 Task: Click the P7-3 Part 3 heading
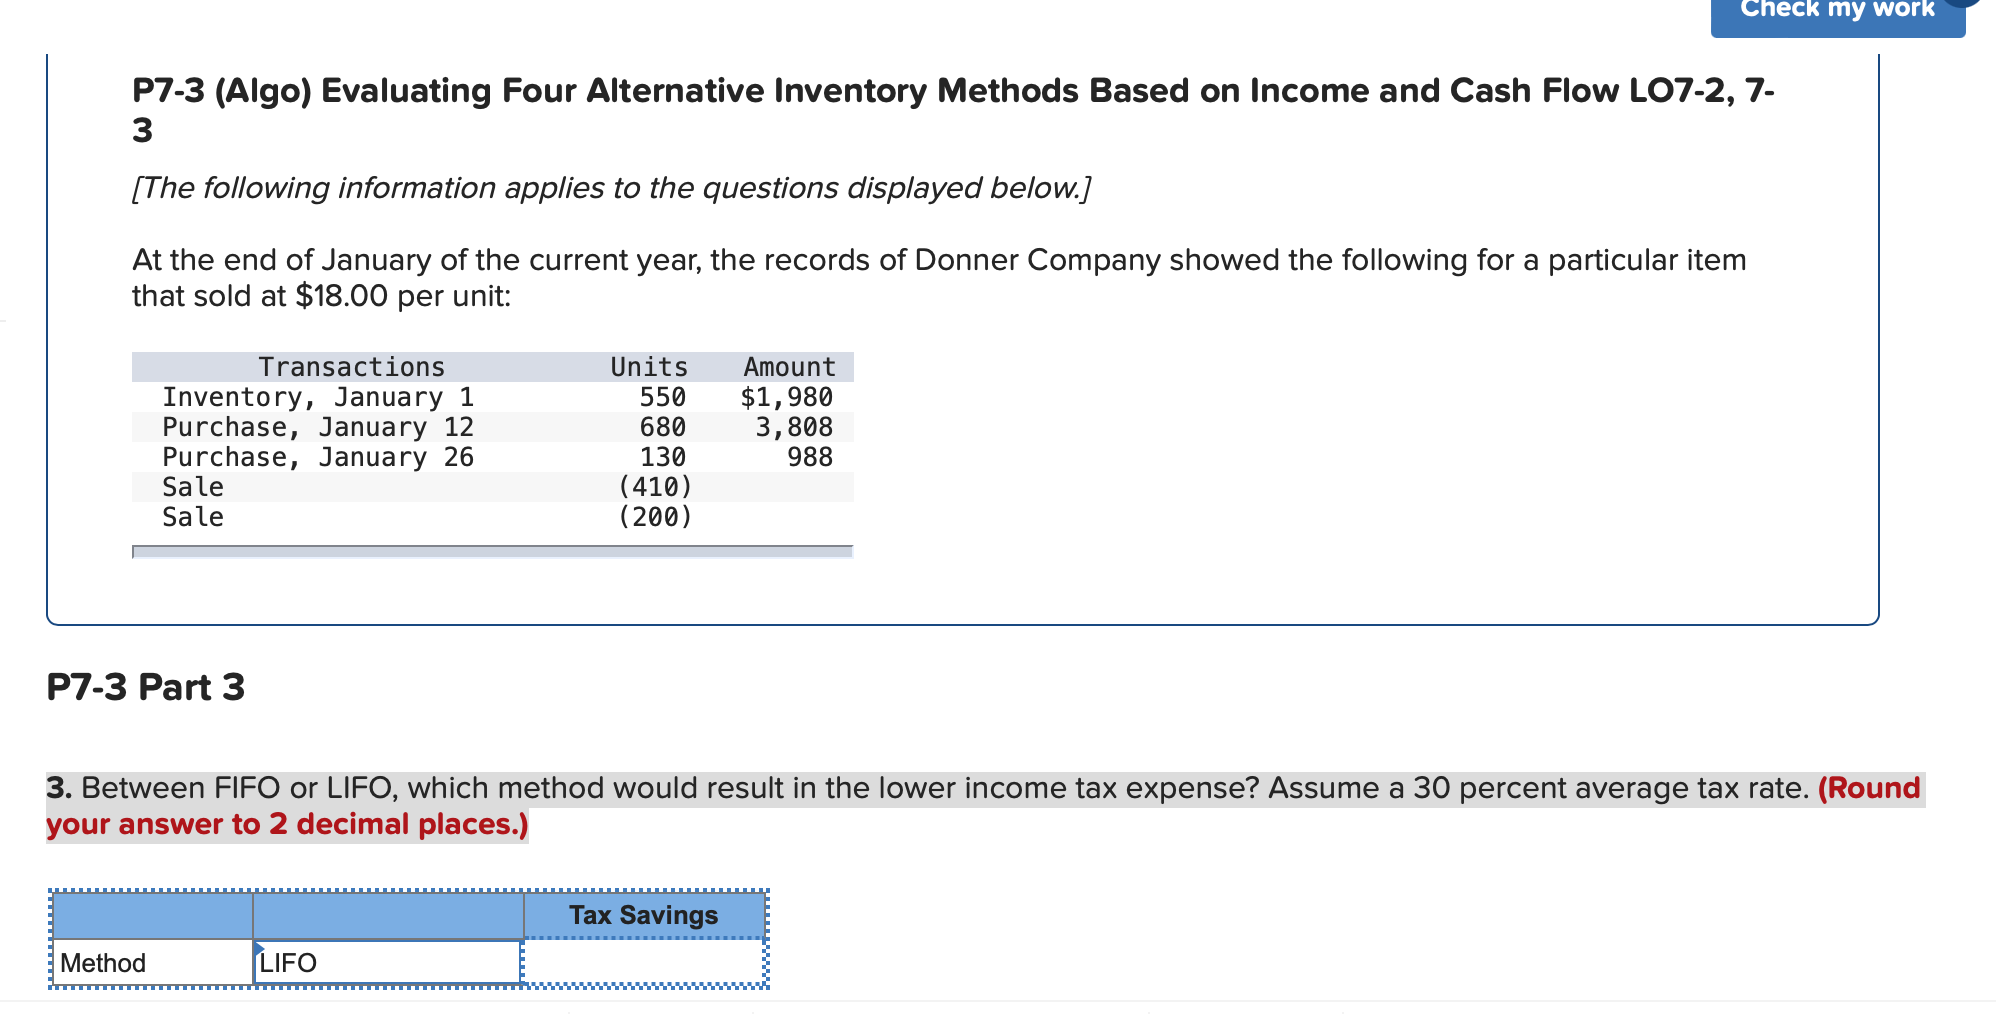[146, 686]
